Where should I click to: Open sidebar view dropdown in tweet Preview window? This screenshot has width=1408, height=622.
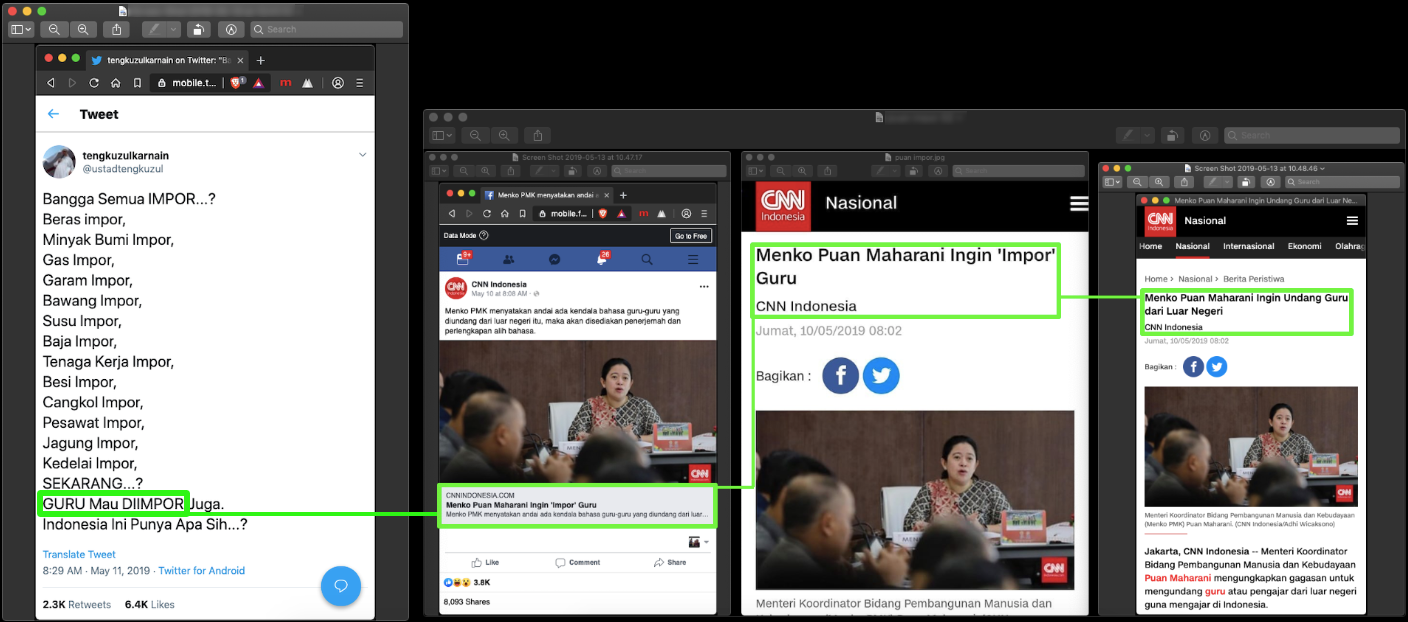[21, 29]
